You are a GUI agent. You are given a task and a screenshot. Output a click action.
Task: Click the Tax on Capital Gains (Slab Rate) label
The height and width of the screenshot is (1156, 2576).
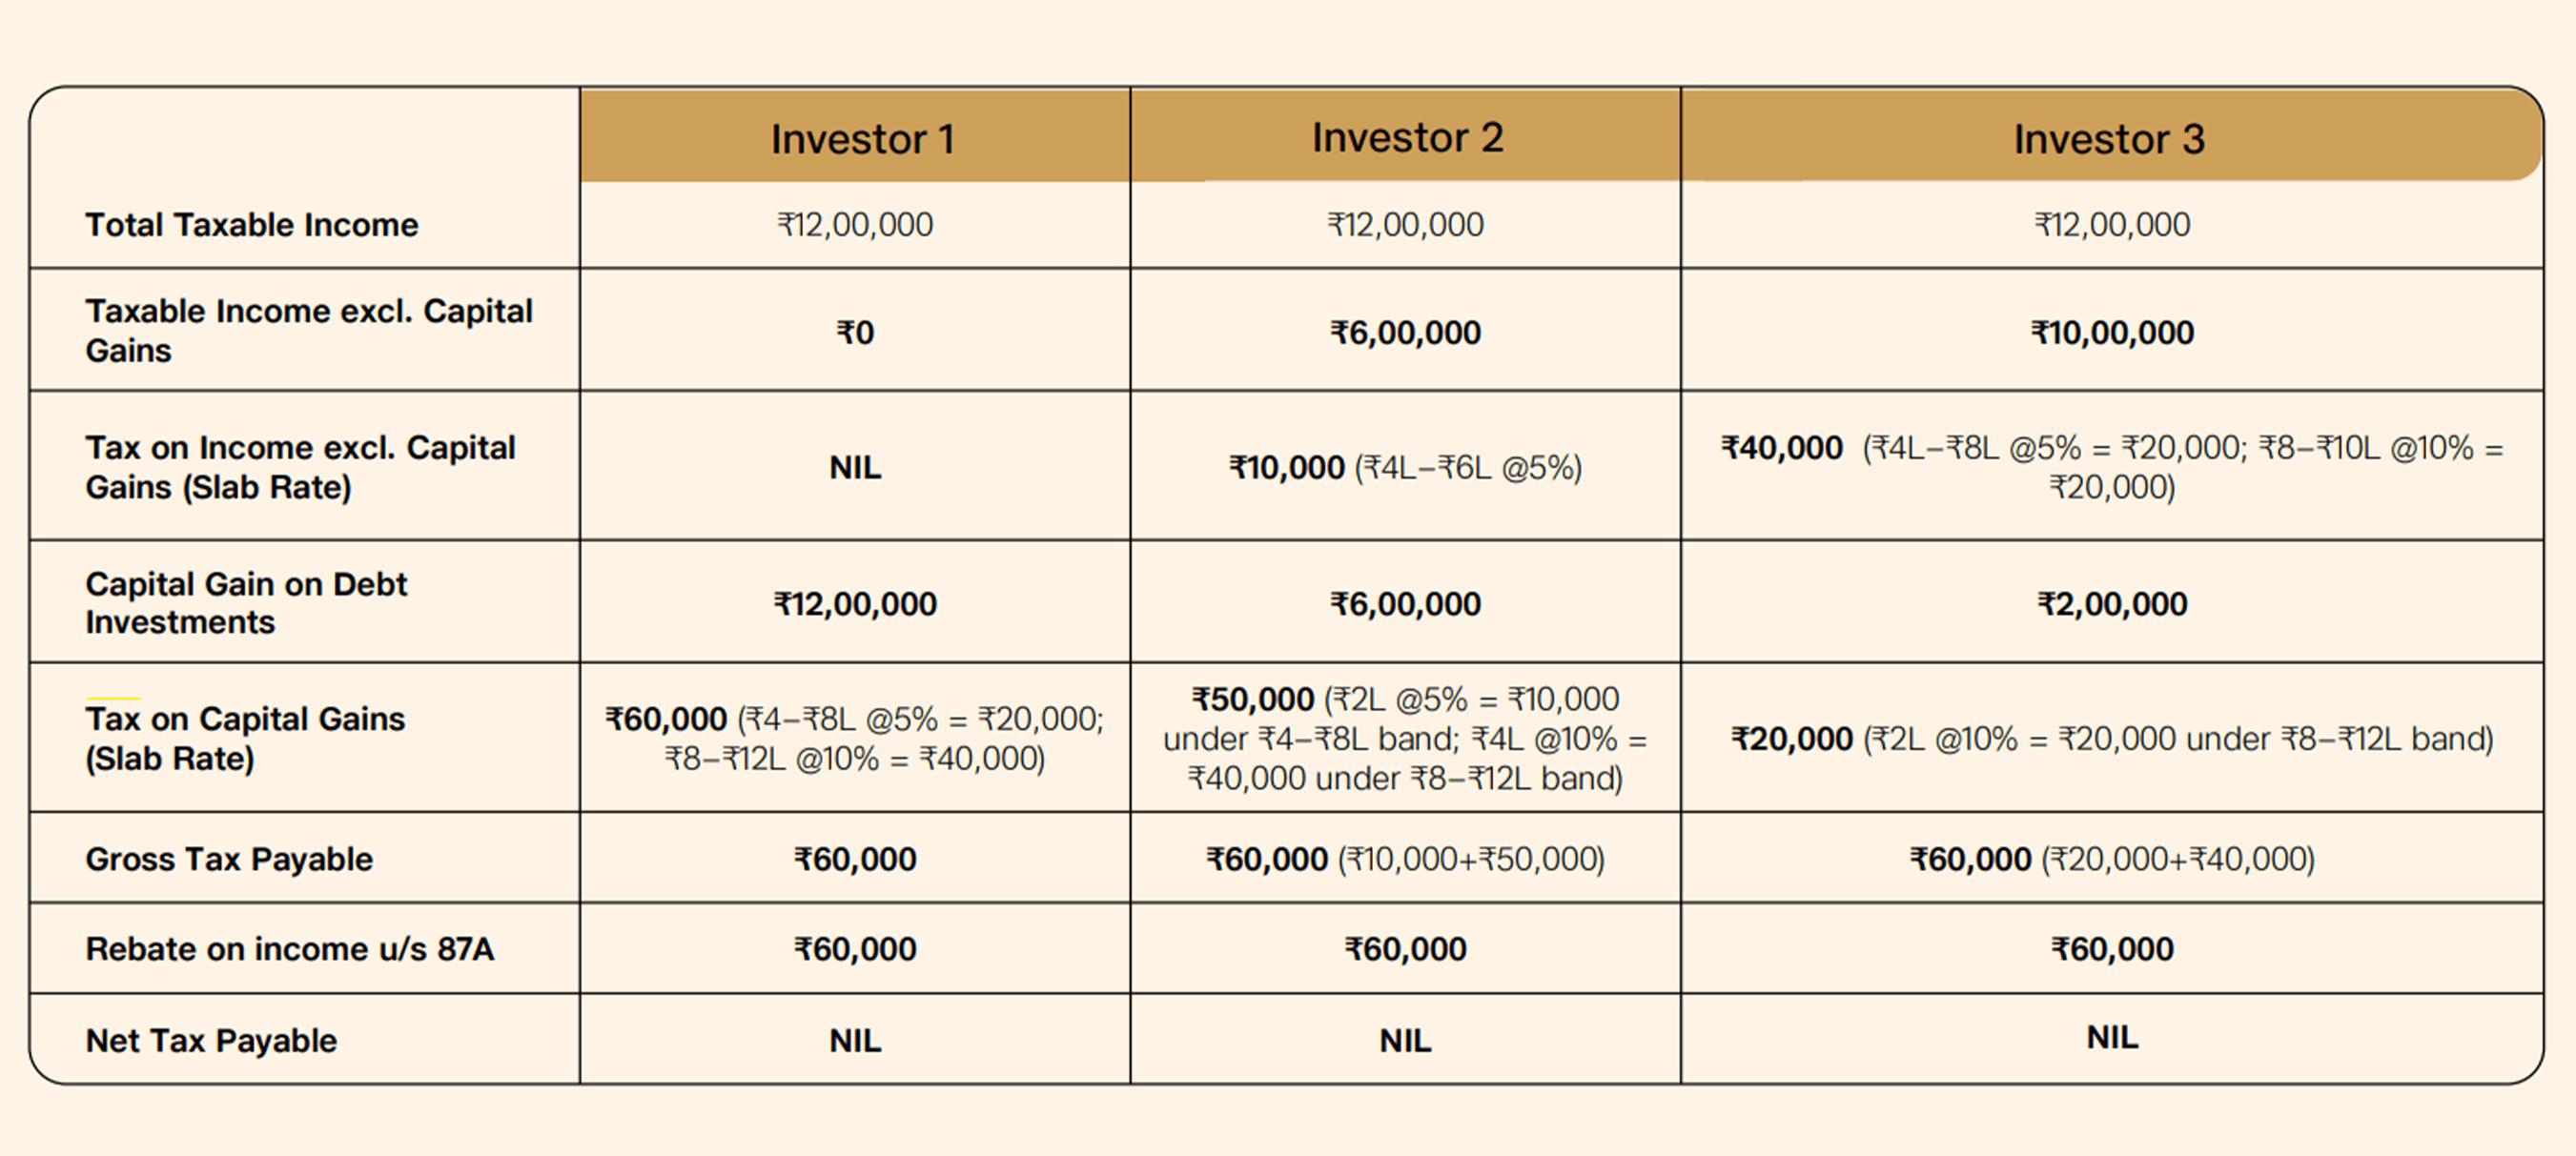pos(245,738)
